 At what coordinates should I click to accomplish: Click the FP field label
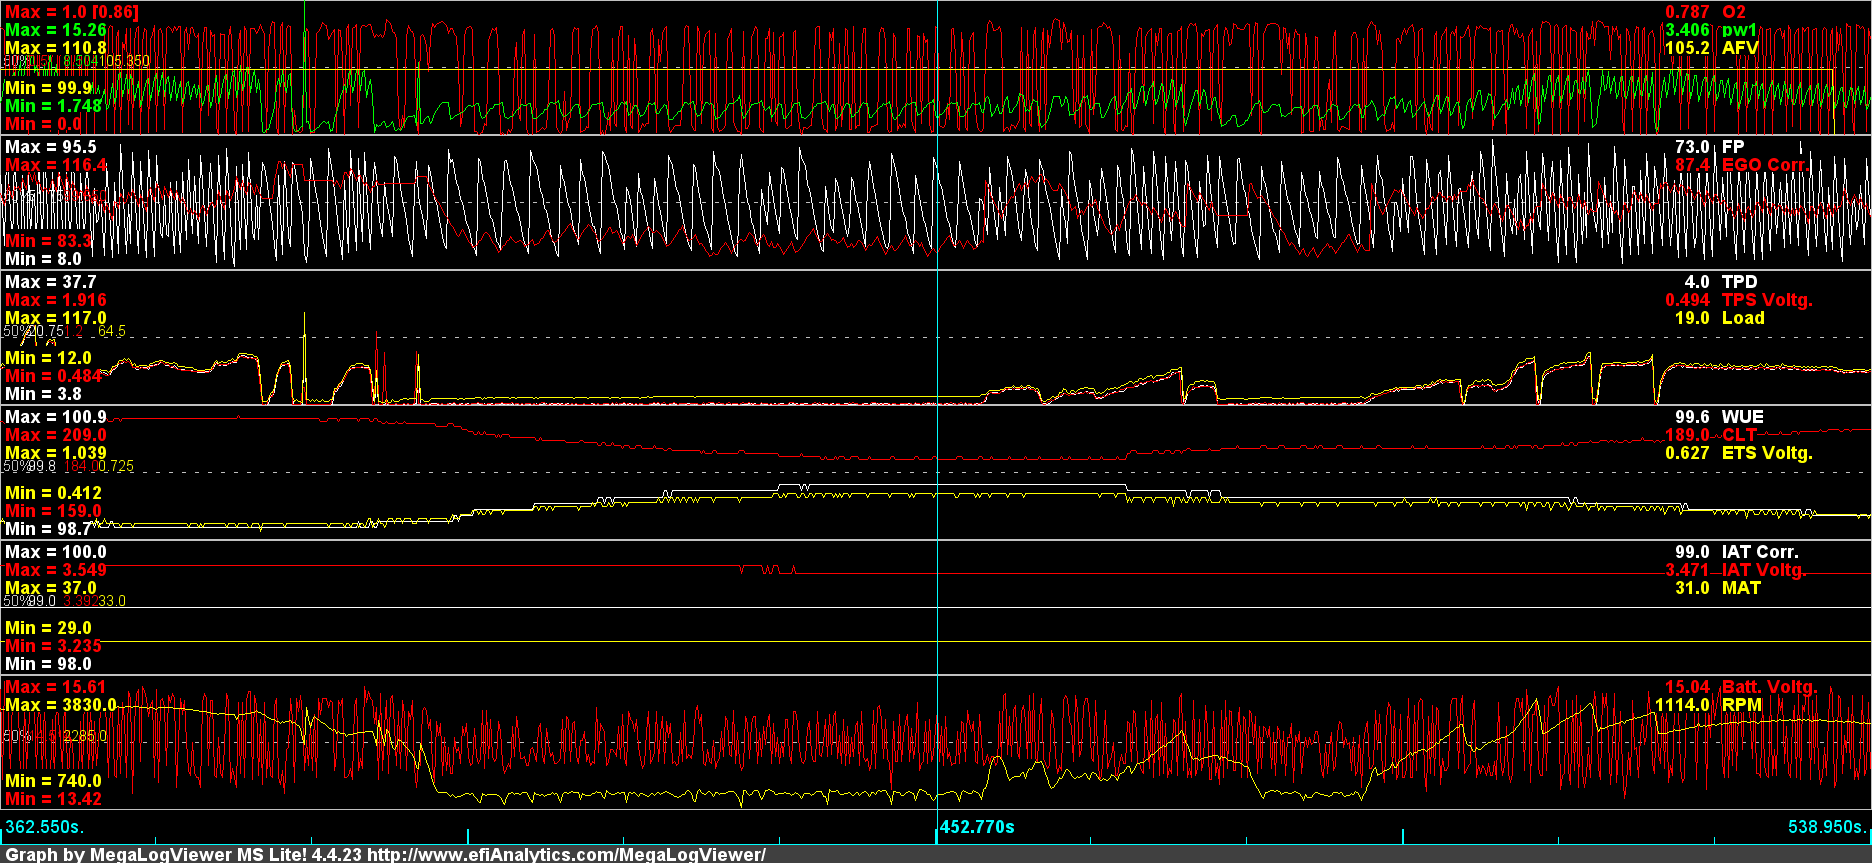(x=1733, y=147)
